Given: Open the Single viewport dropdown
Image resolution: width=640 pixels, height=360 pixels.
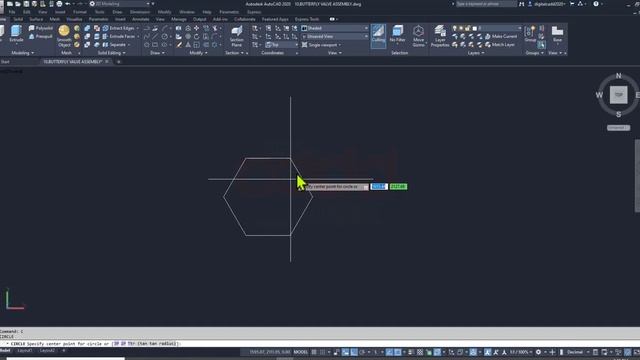Looking at the screenshot, I should pyautogui.click(x=322, y=44).
